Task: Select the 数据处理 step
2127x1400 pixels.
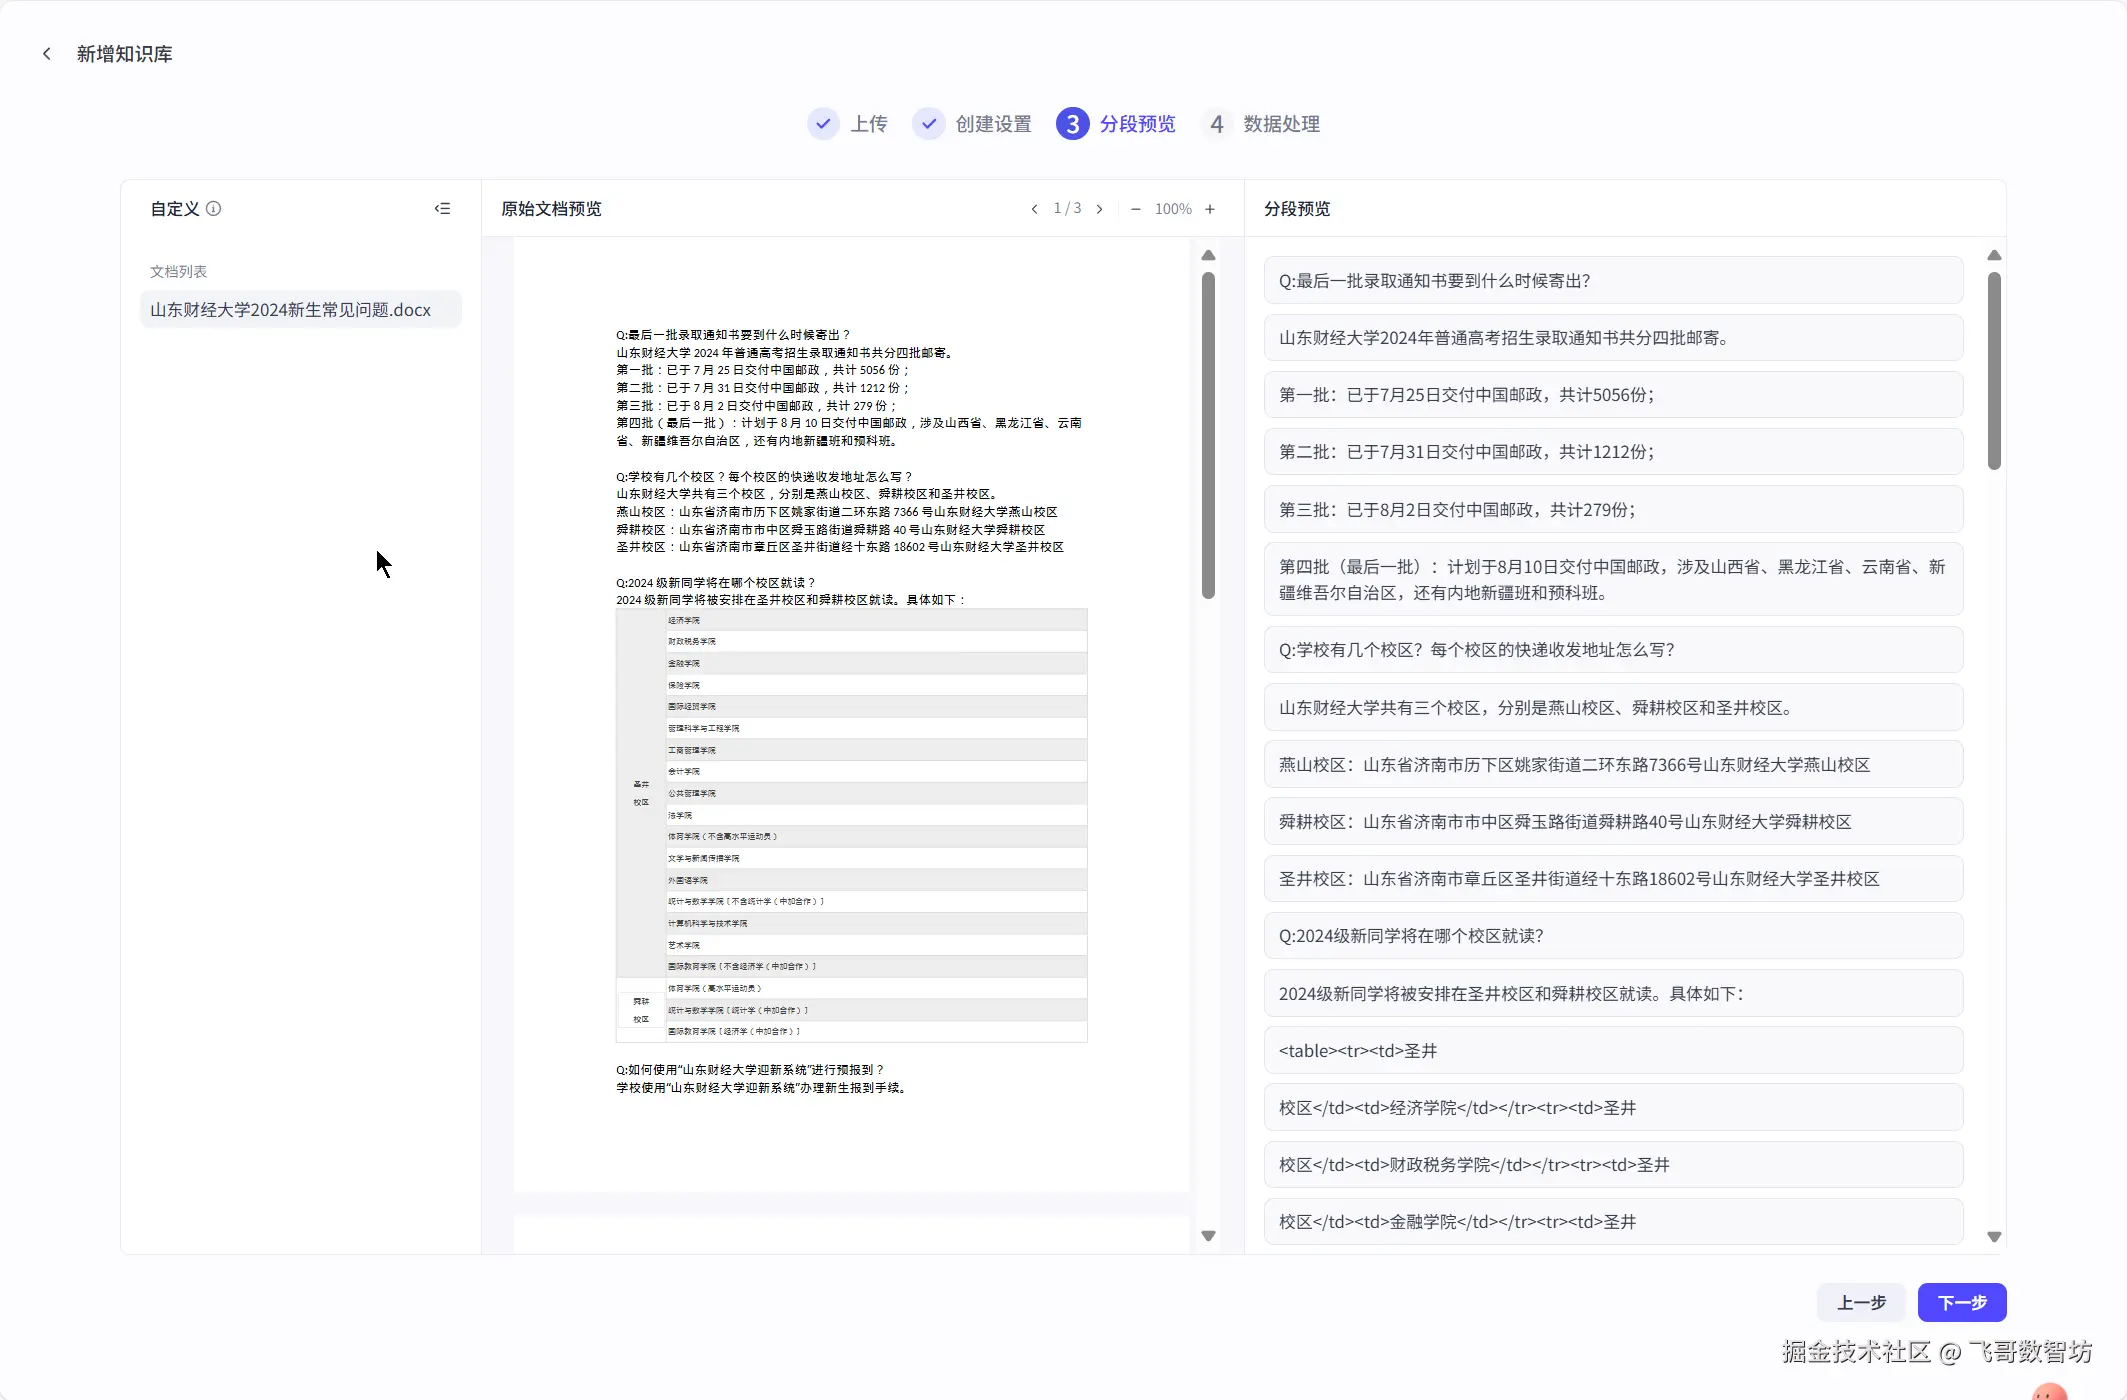Action: (x=1281, y=124)
